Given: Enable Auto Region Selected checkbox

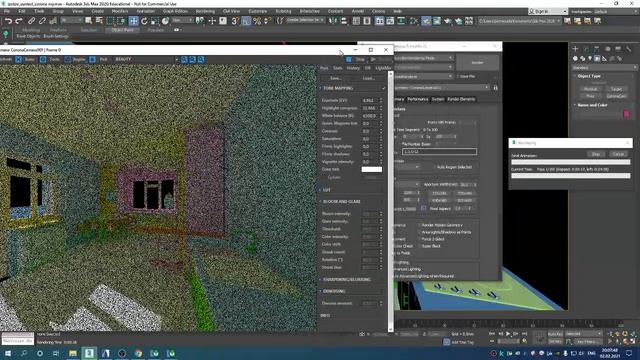Looking at the screenshot, I should tap(434, 167).
